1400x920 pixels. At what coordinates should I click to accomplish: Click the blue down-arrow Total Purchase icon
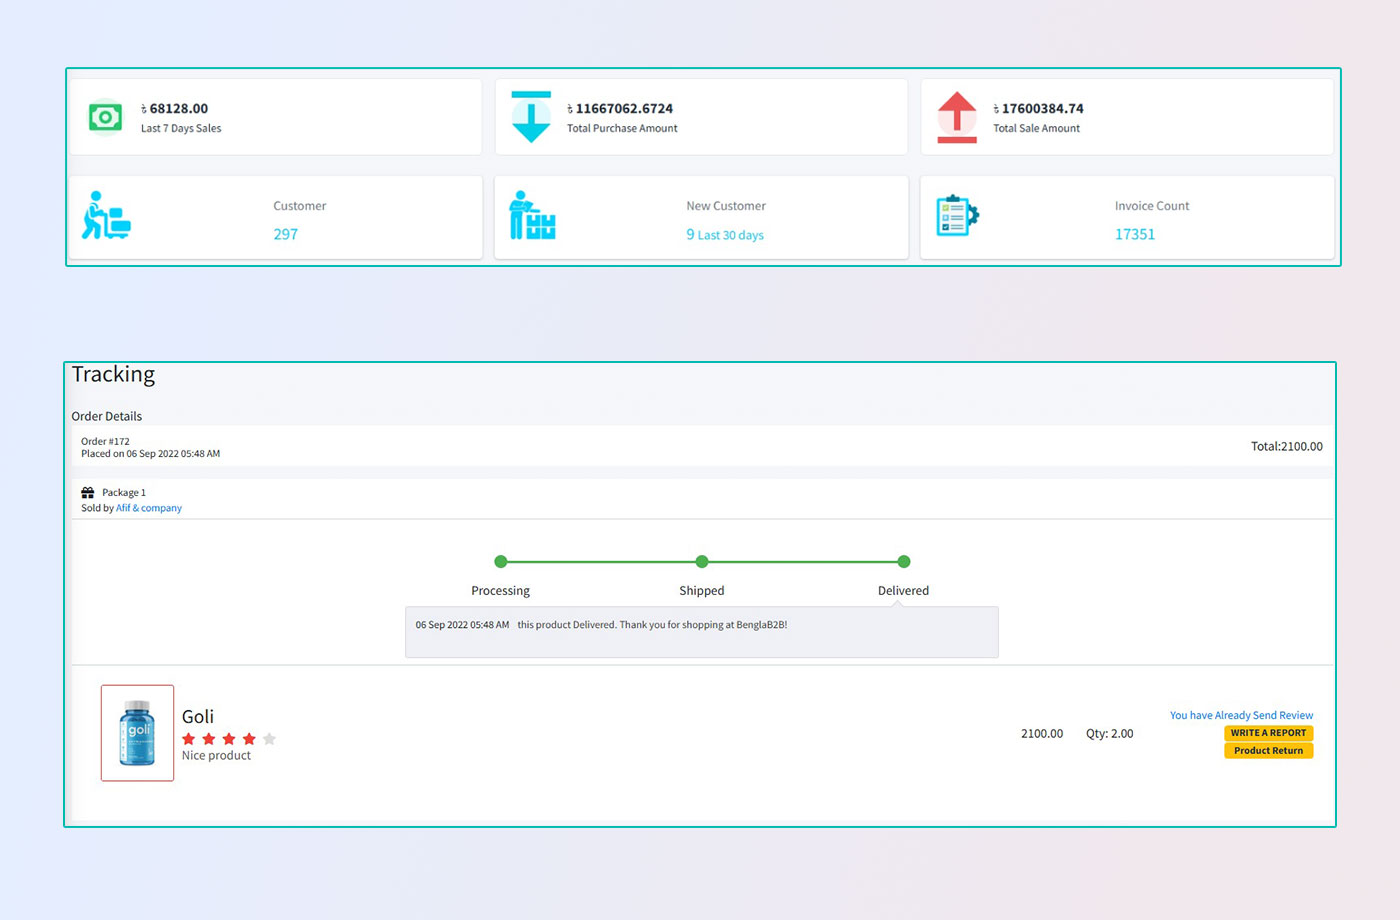531,117
